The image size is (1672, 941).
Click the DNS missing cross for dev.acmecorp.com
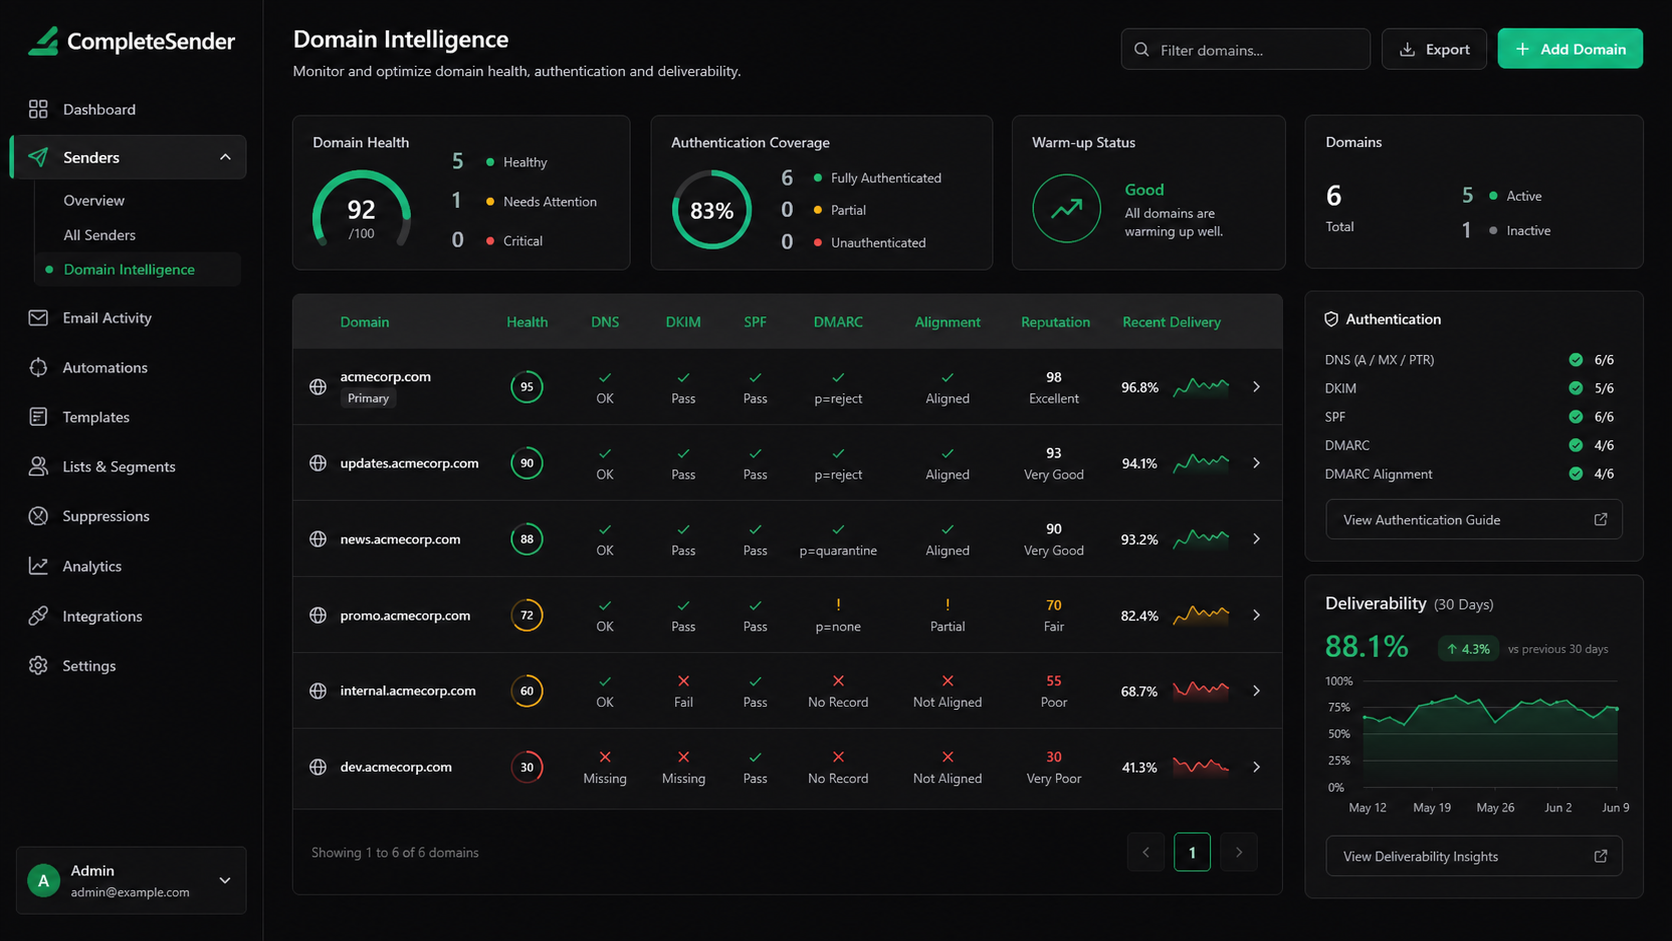(x=605, y=757)
